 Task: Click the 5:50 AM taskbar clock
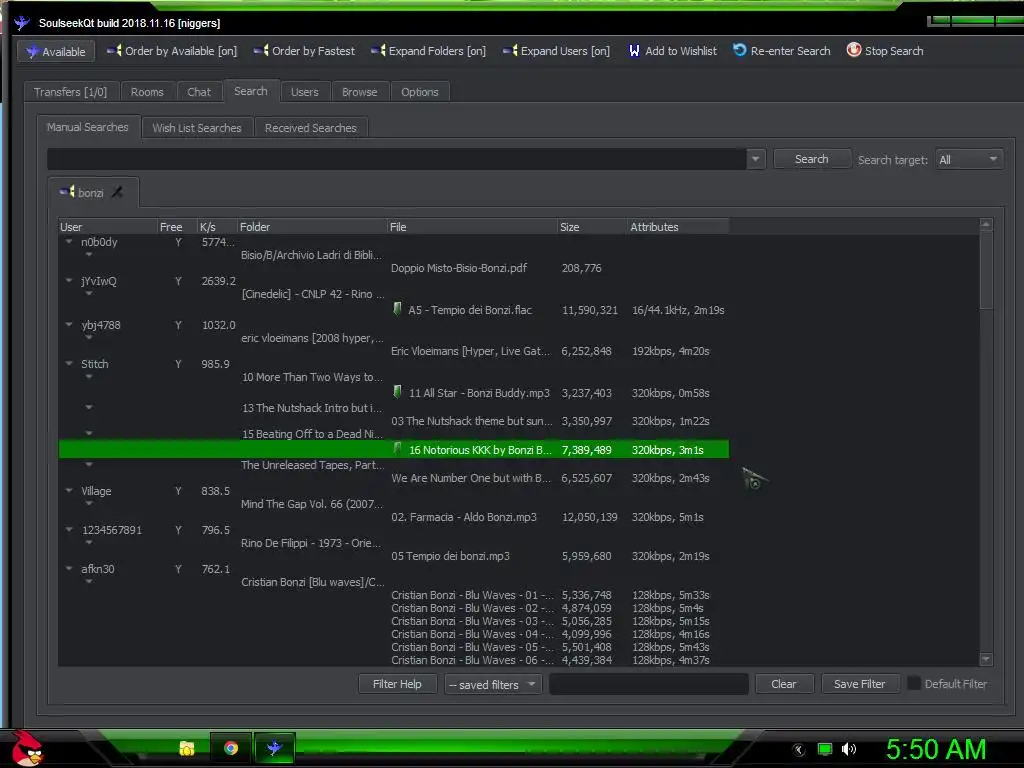click(936, 749)
